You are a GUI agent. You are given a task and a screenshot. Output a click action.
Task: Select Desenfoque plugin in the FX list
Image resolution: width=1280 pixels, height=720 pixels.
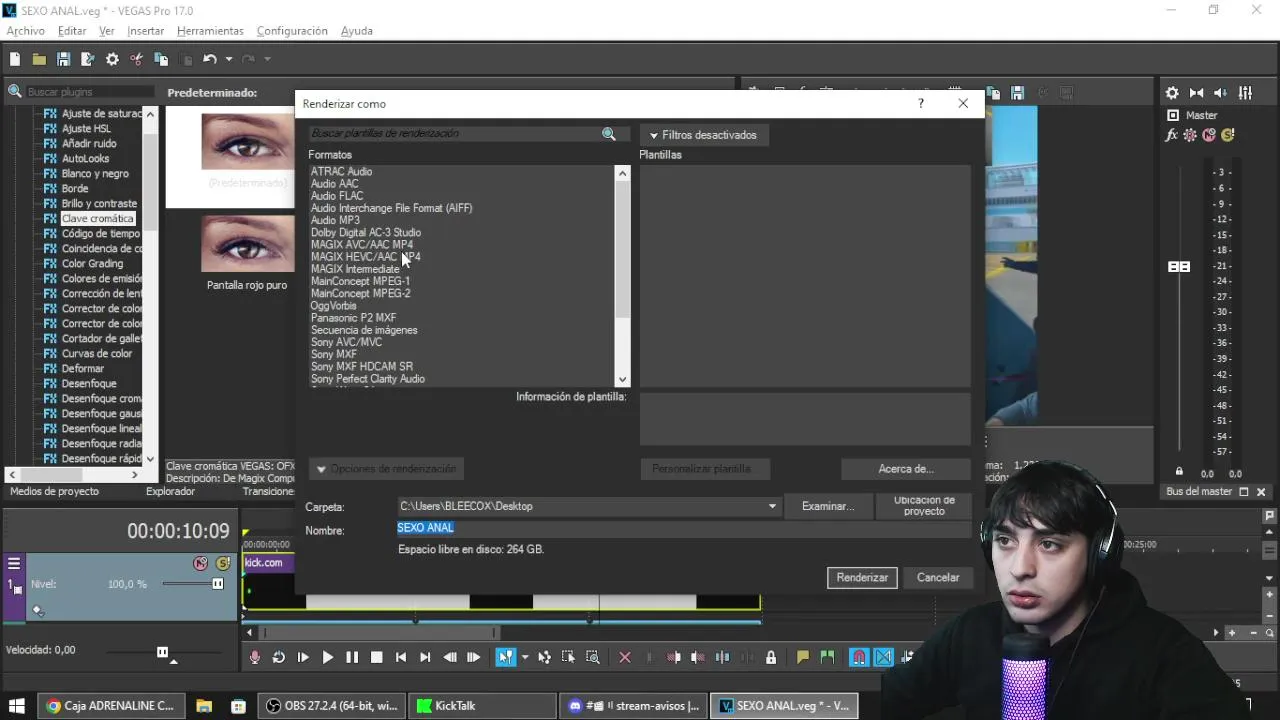click(89, 384)
